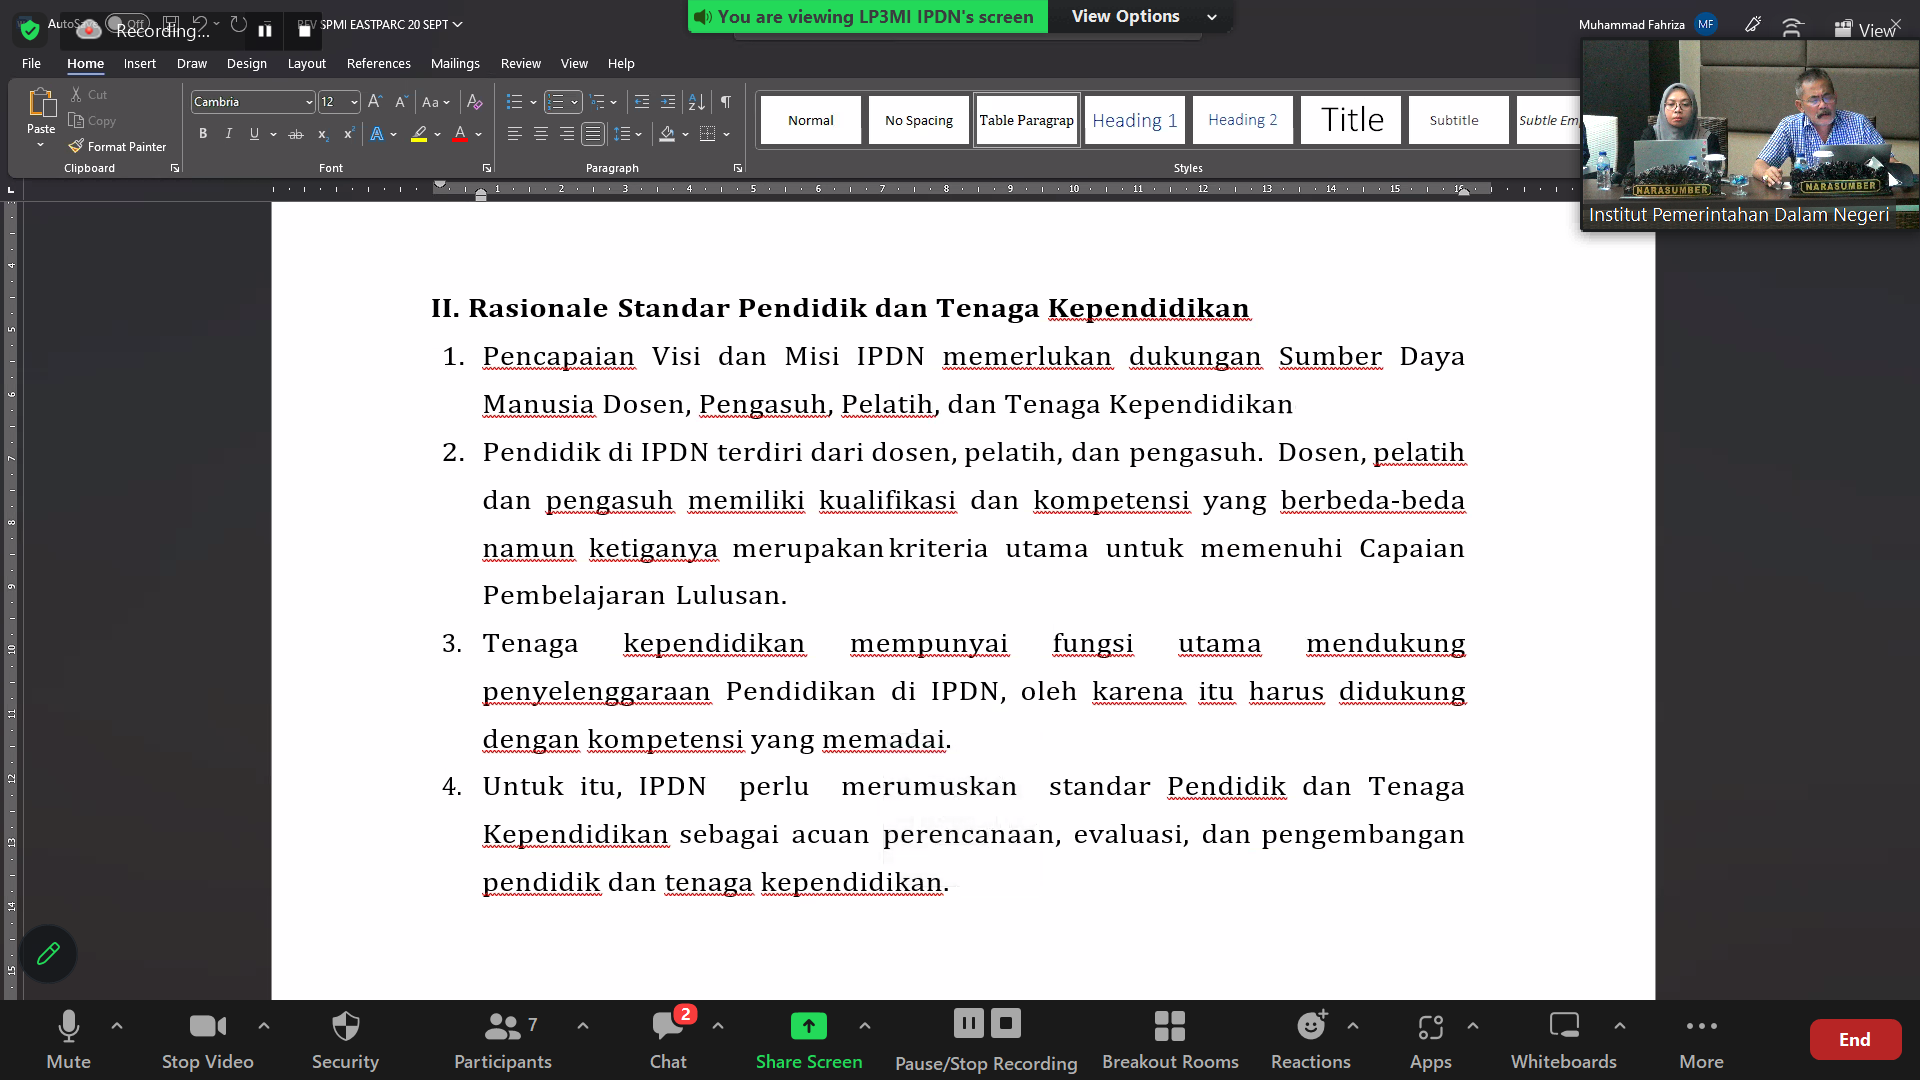Click the Borders icon
Image resolution: width=1920 pixels, height=1080 pixels.
coord(708,134)
